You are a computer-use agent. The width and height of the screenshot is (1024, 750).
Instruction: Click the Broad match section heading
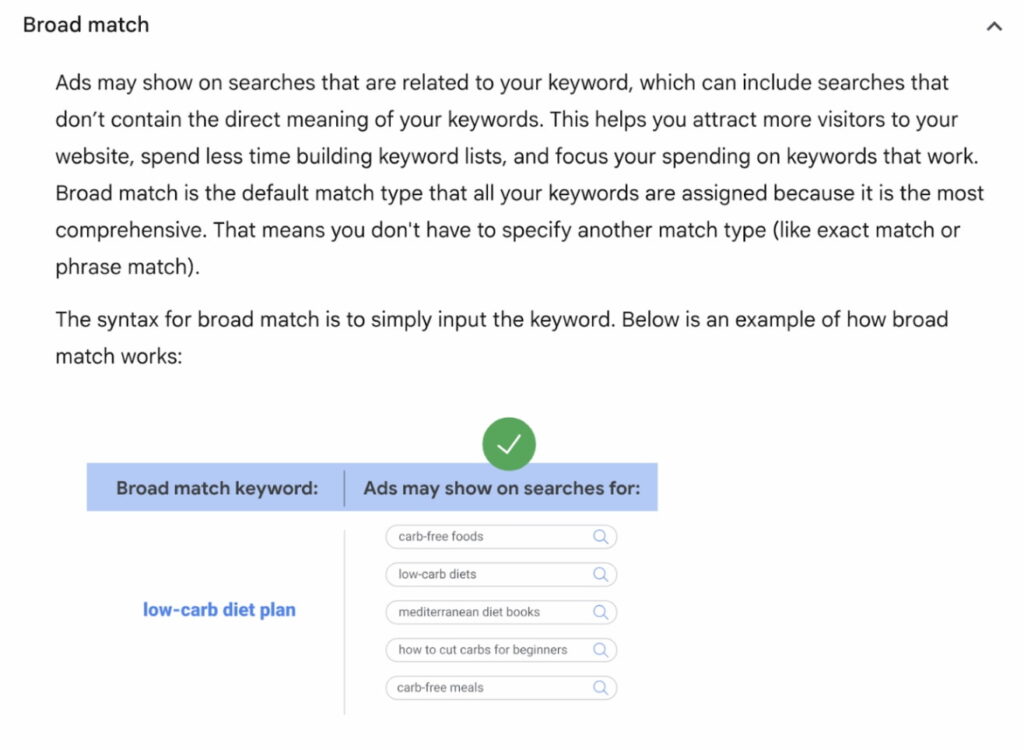point(86,25)
